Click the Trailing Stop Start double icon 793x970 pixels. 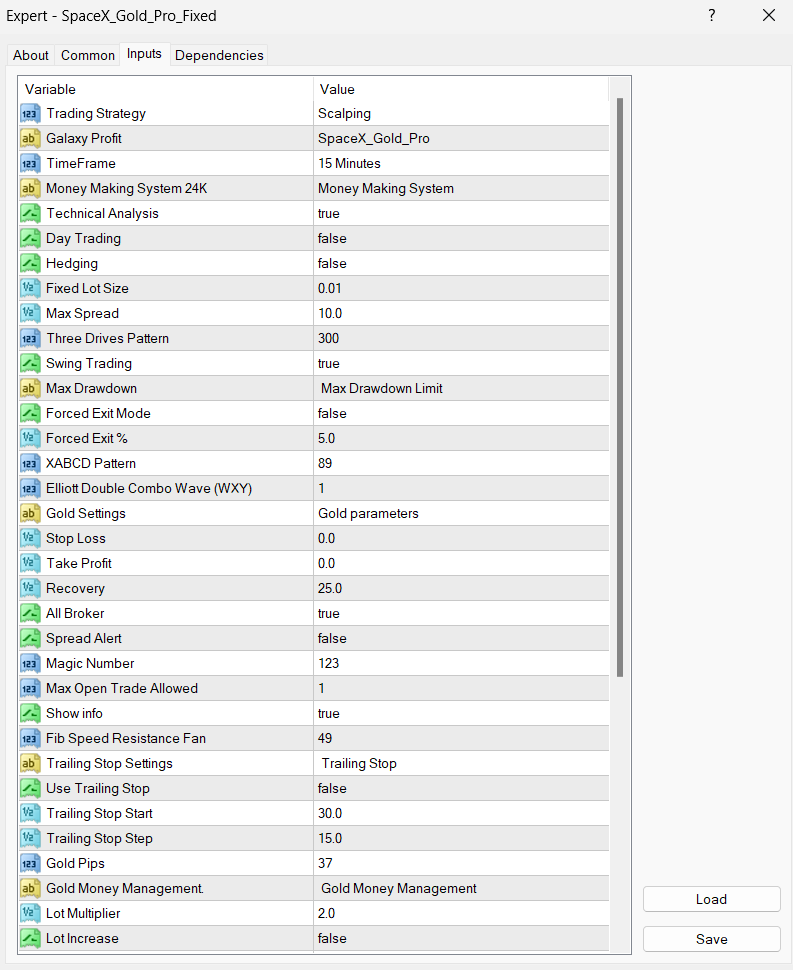click(30, 814)
